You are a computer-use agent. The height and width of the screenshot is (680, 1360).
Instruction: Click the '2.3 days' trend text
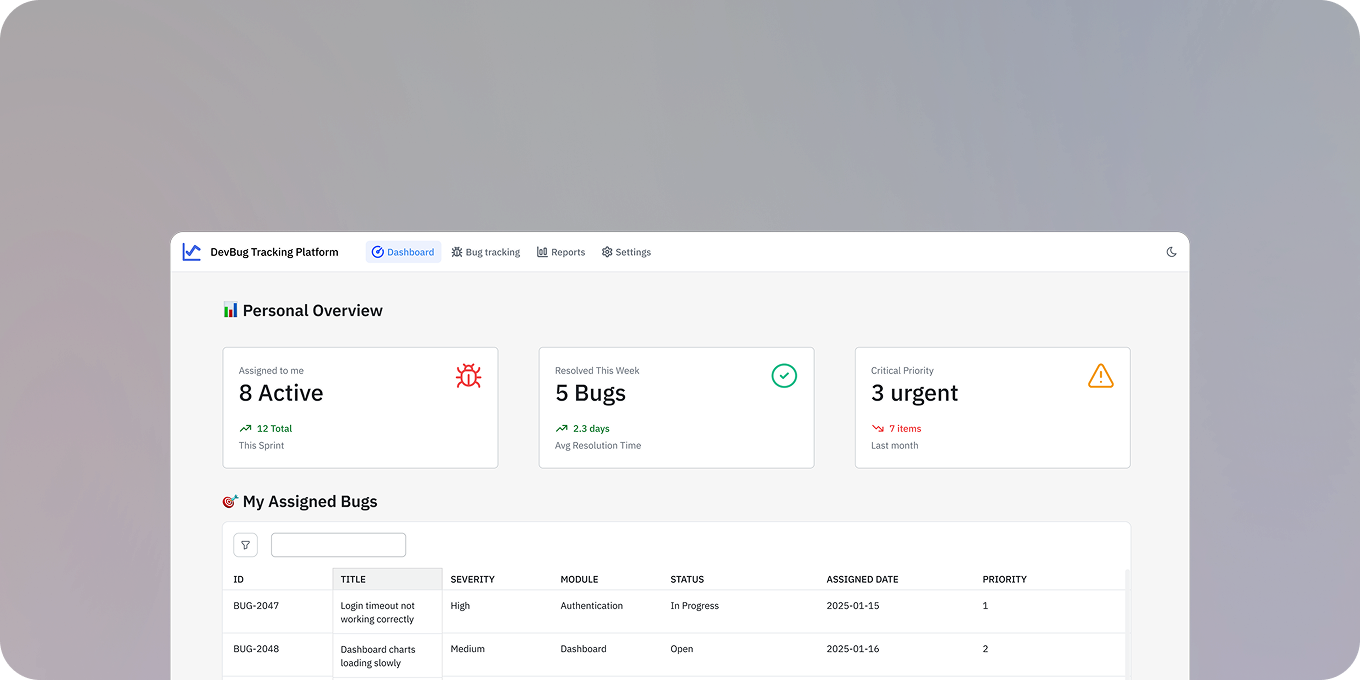[591, 428]
